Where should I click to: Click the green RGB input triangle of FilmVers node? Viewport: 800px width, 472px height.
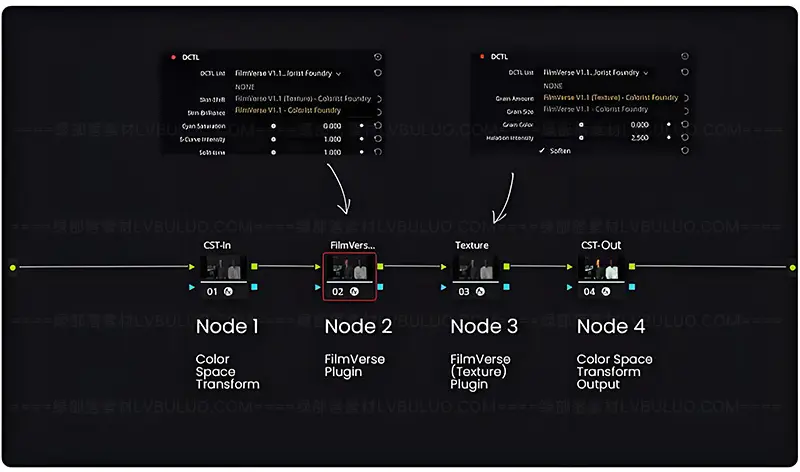(318, 266)
